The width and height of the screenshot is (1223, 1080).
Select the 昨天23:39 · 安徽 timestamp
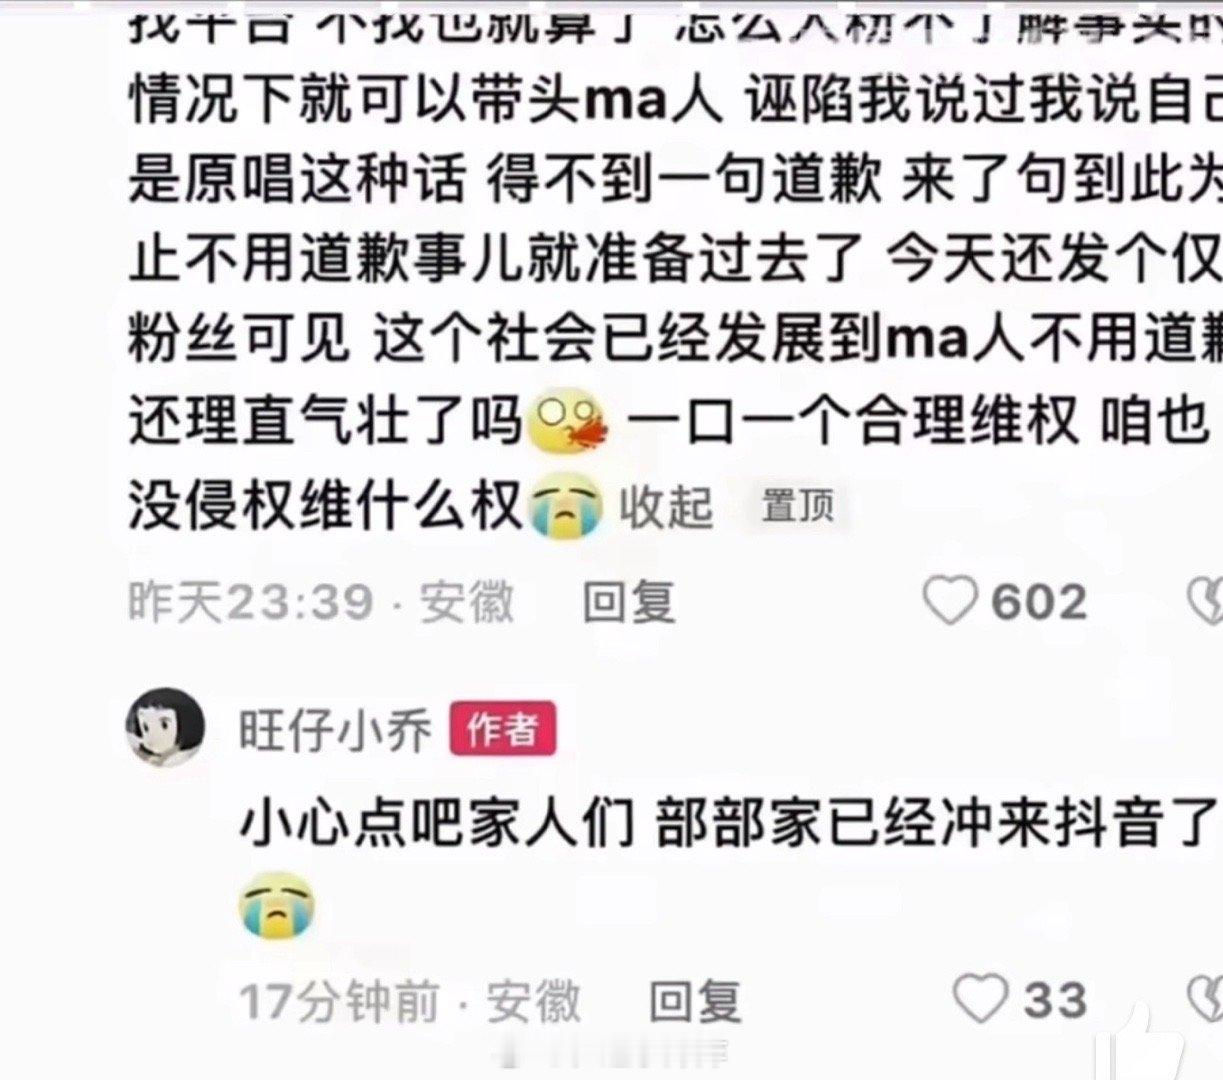[x=322, y=603]
